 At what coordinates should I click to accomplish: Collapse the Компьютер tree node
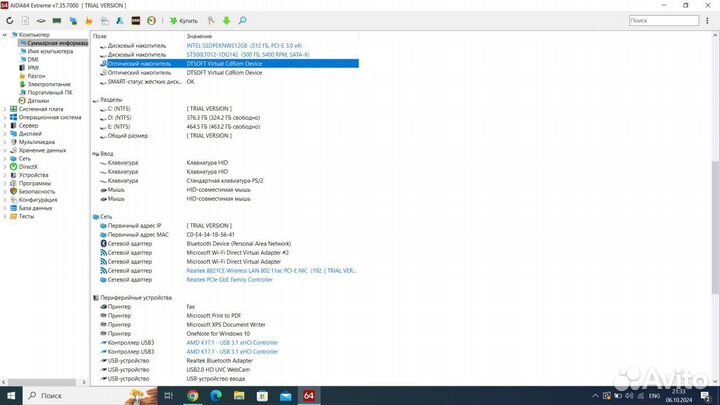[x=5, y=35]
